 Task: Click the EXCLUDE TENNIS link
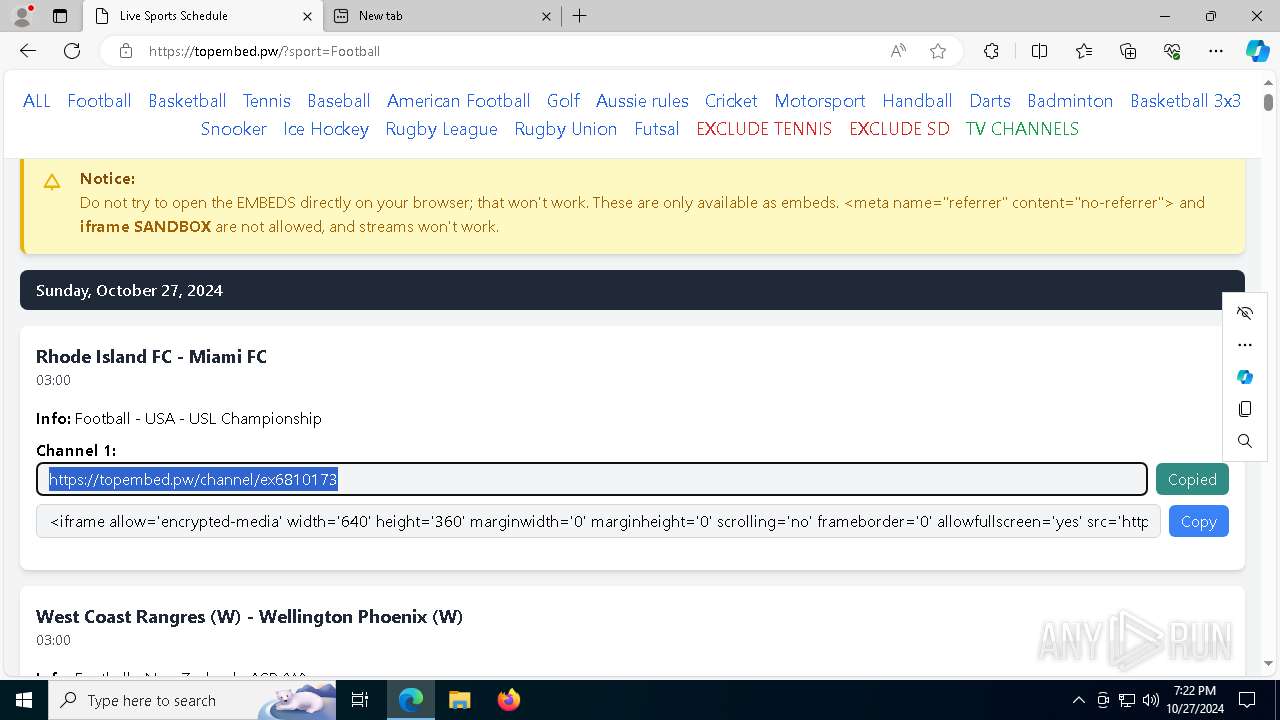pos(764,129)
